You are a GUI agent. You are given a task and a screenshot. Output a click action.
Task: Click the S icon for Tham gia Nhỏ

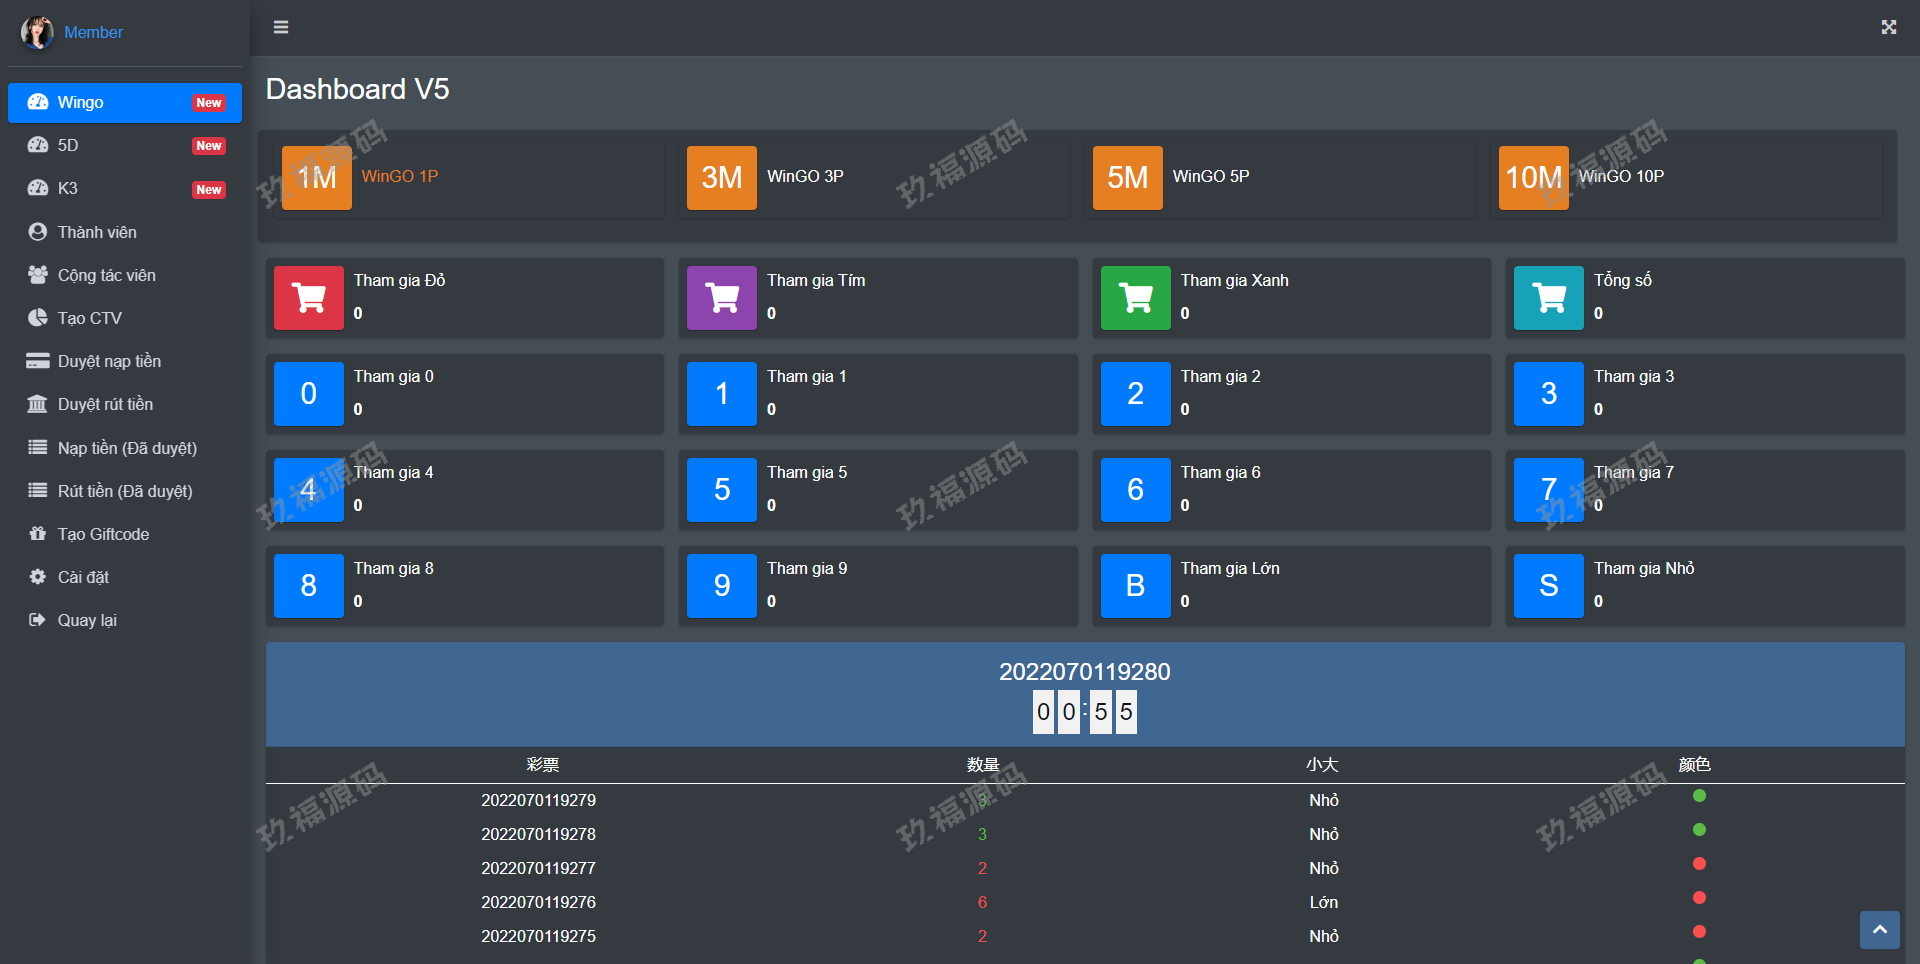pos(1548,586)
